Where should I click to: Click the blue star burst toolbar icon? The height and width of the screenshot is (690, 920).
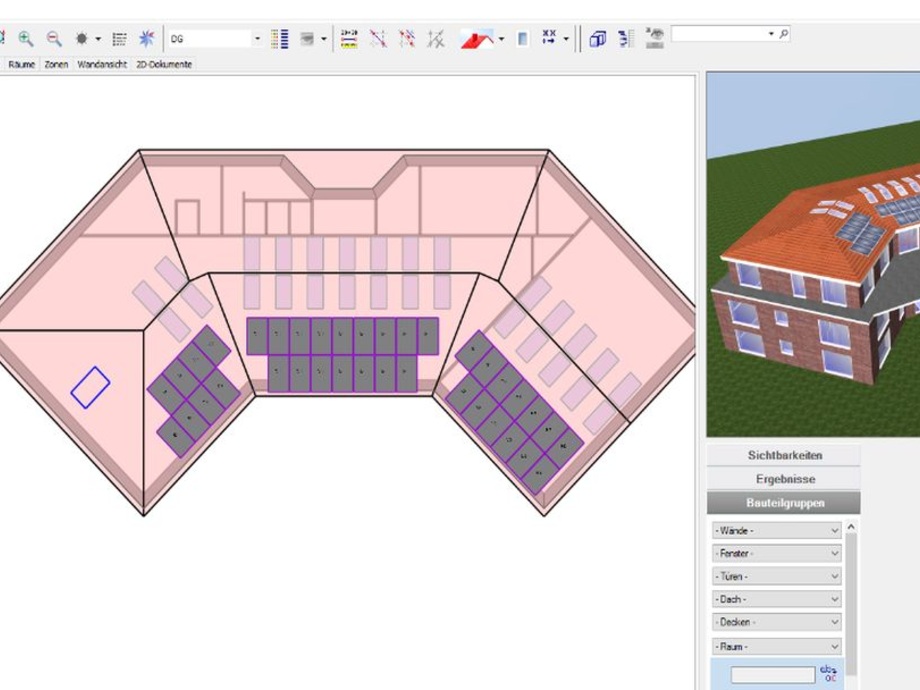coord(147,39)
